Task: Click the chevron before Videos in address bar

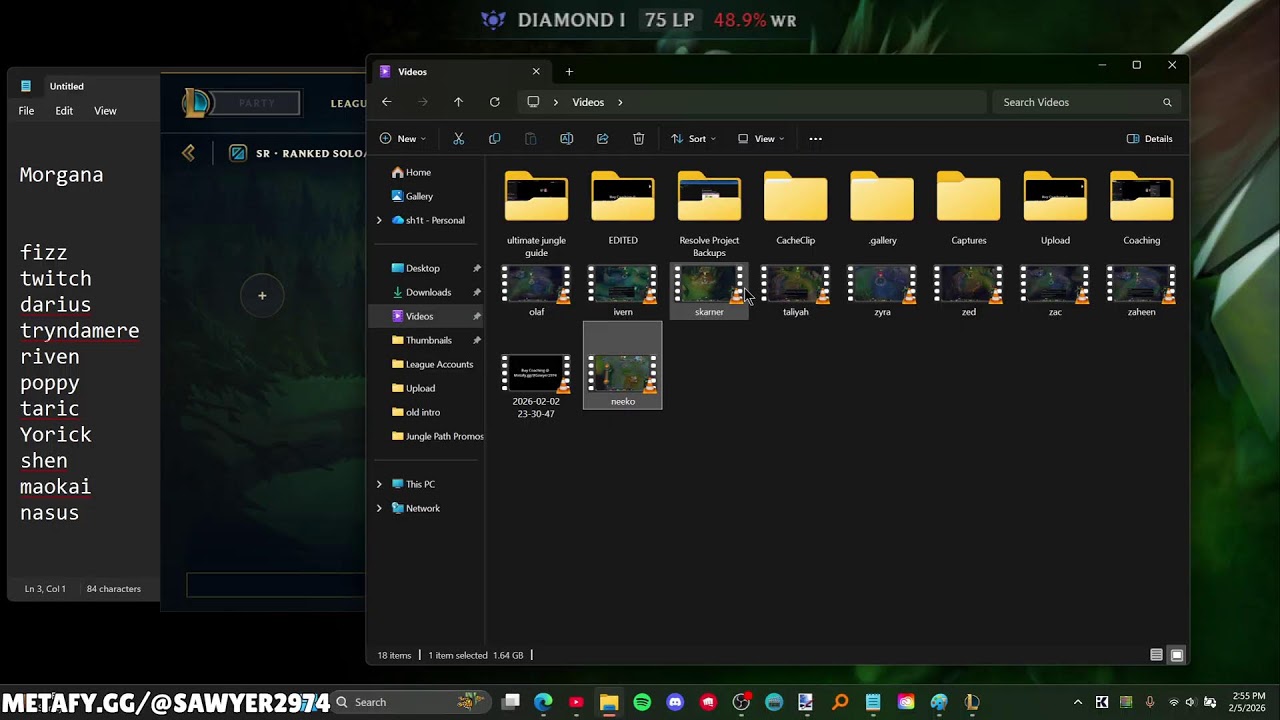Action: tap(556, 102)
